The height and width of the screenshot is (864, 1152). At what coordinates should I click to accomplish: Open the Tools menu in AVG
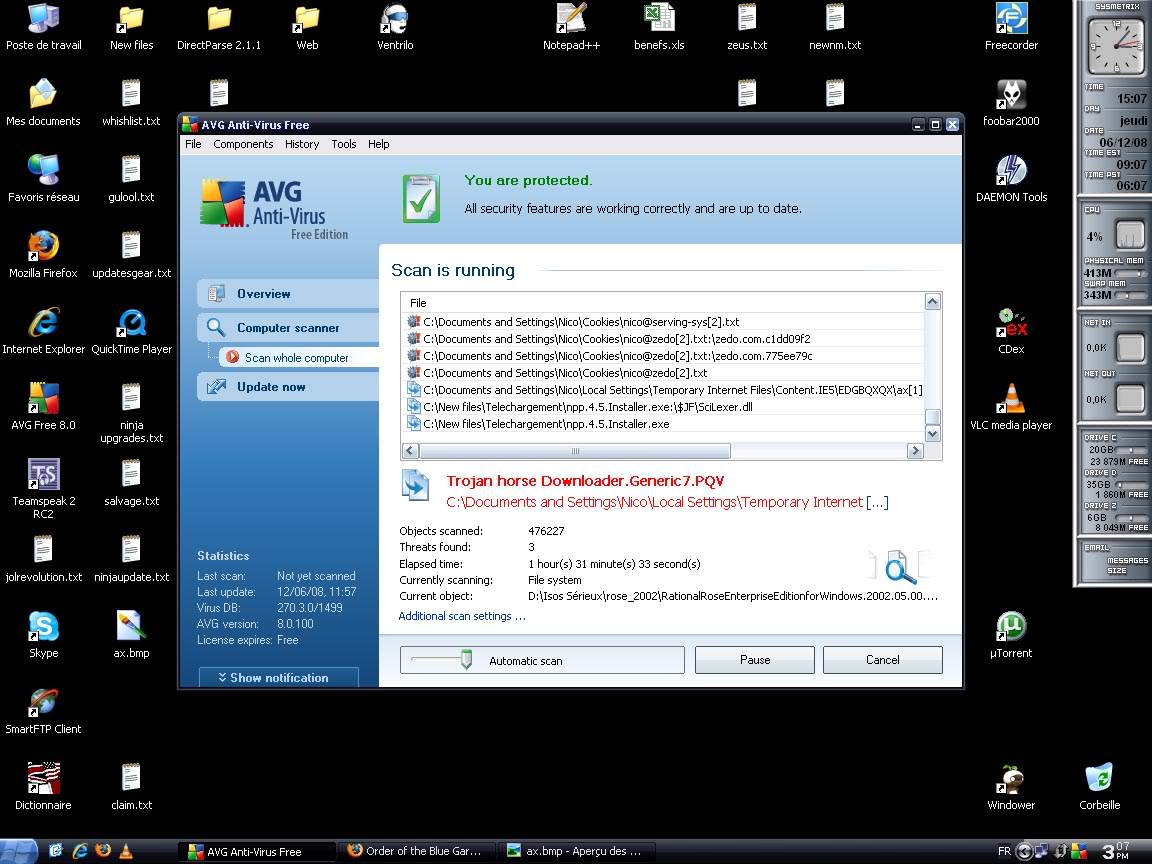(x=344, y=144)
